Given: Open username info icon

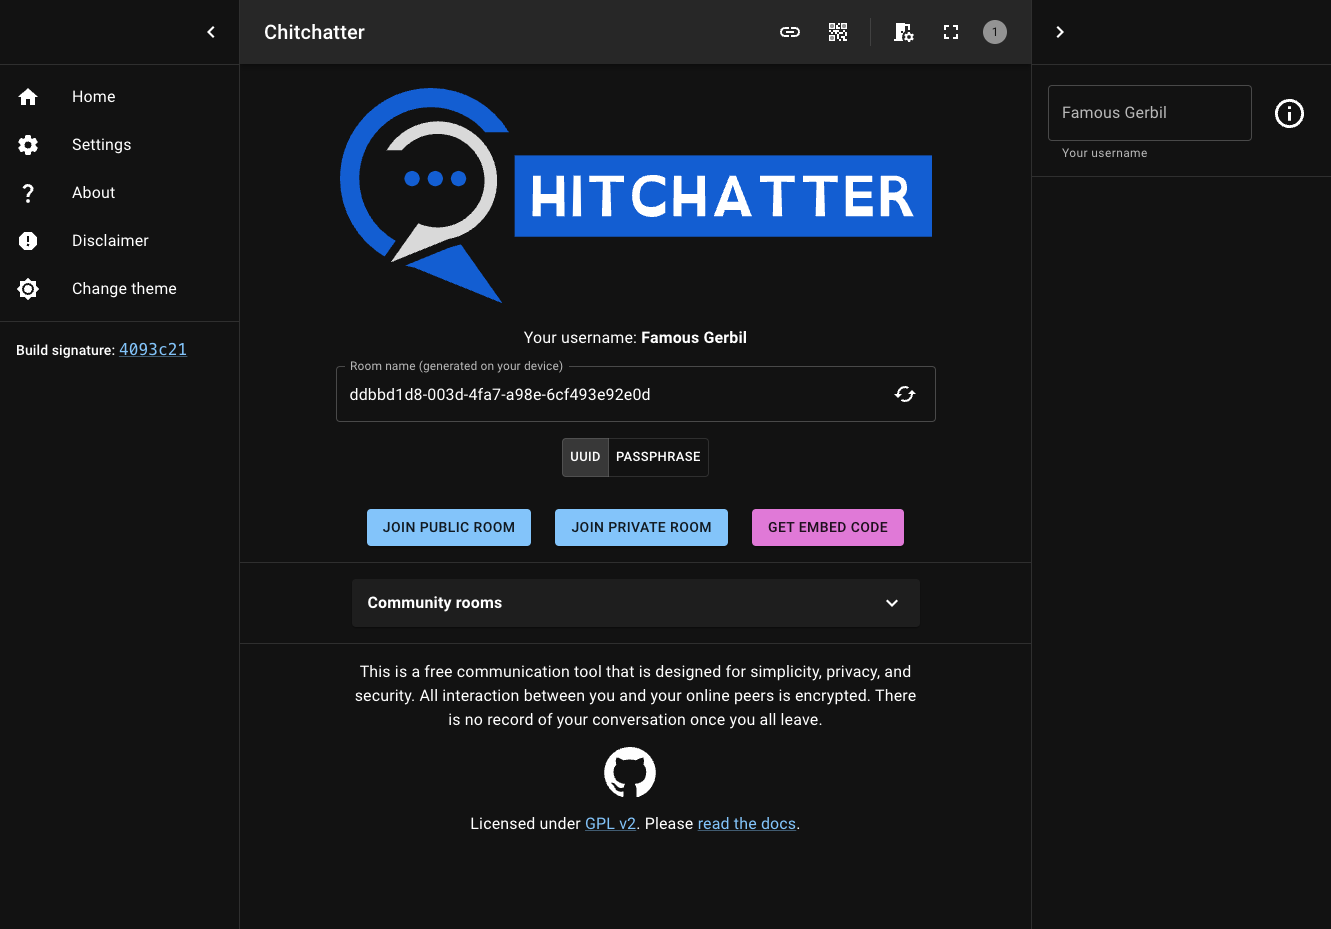Looking at the screenshot, I should click(x=1290, y=113).
